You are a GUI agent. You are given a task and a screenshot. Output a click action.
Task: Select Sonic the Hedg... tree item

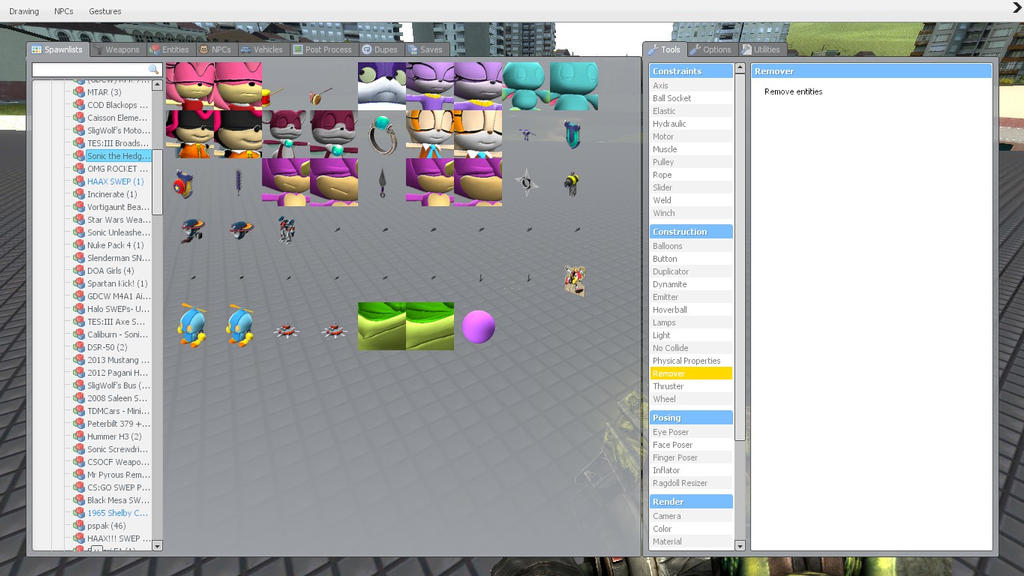pos(118,156)
